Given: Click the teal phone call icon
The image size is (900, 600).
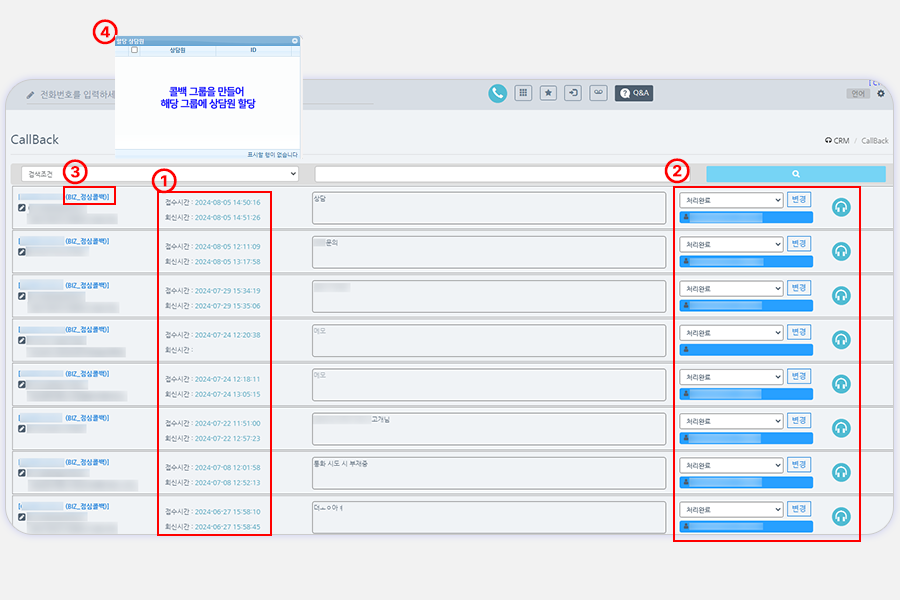Looking at the screenshot, I should 497,93.
